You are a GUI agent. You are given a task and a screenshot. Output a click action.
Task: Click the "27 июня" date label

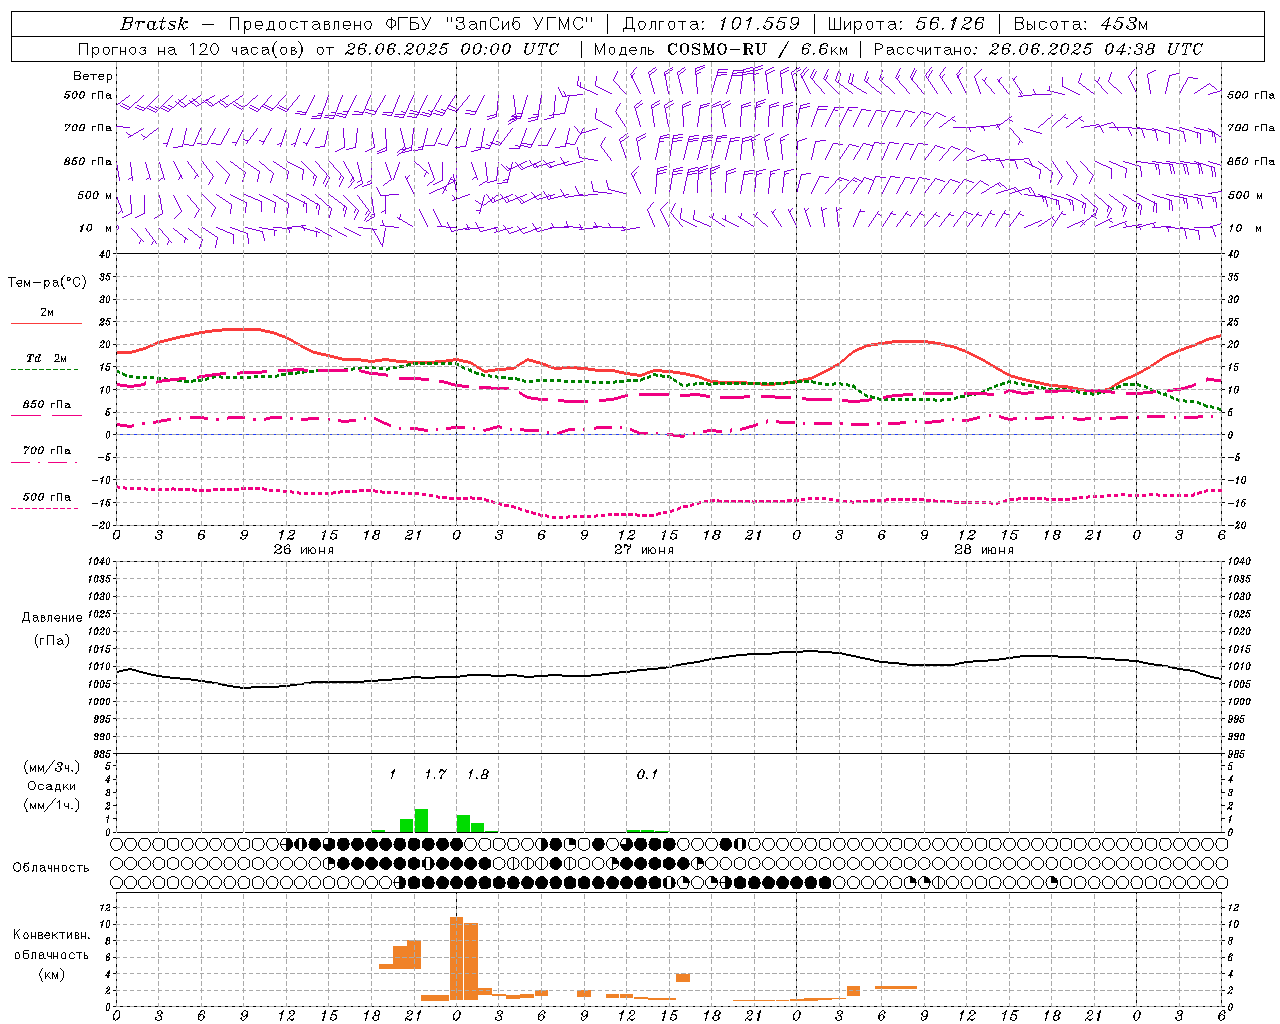(x=644, y=550)
